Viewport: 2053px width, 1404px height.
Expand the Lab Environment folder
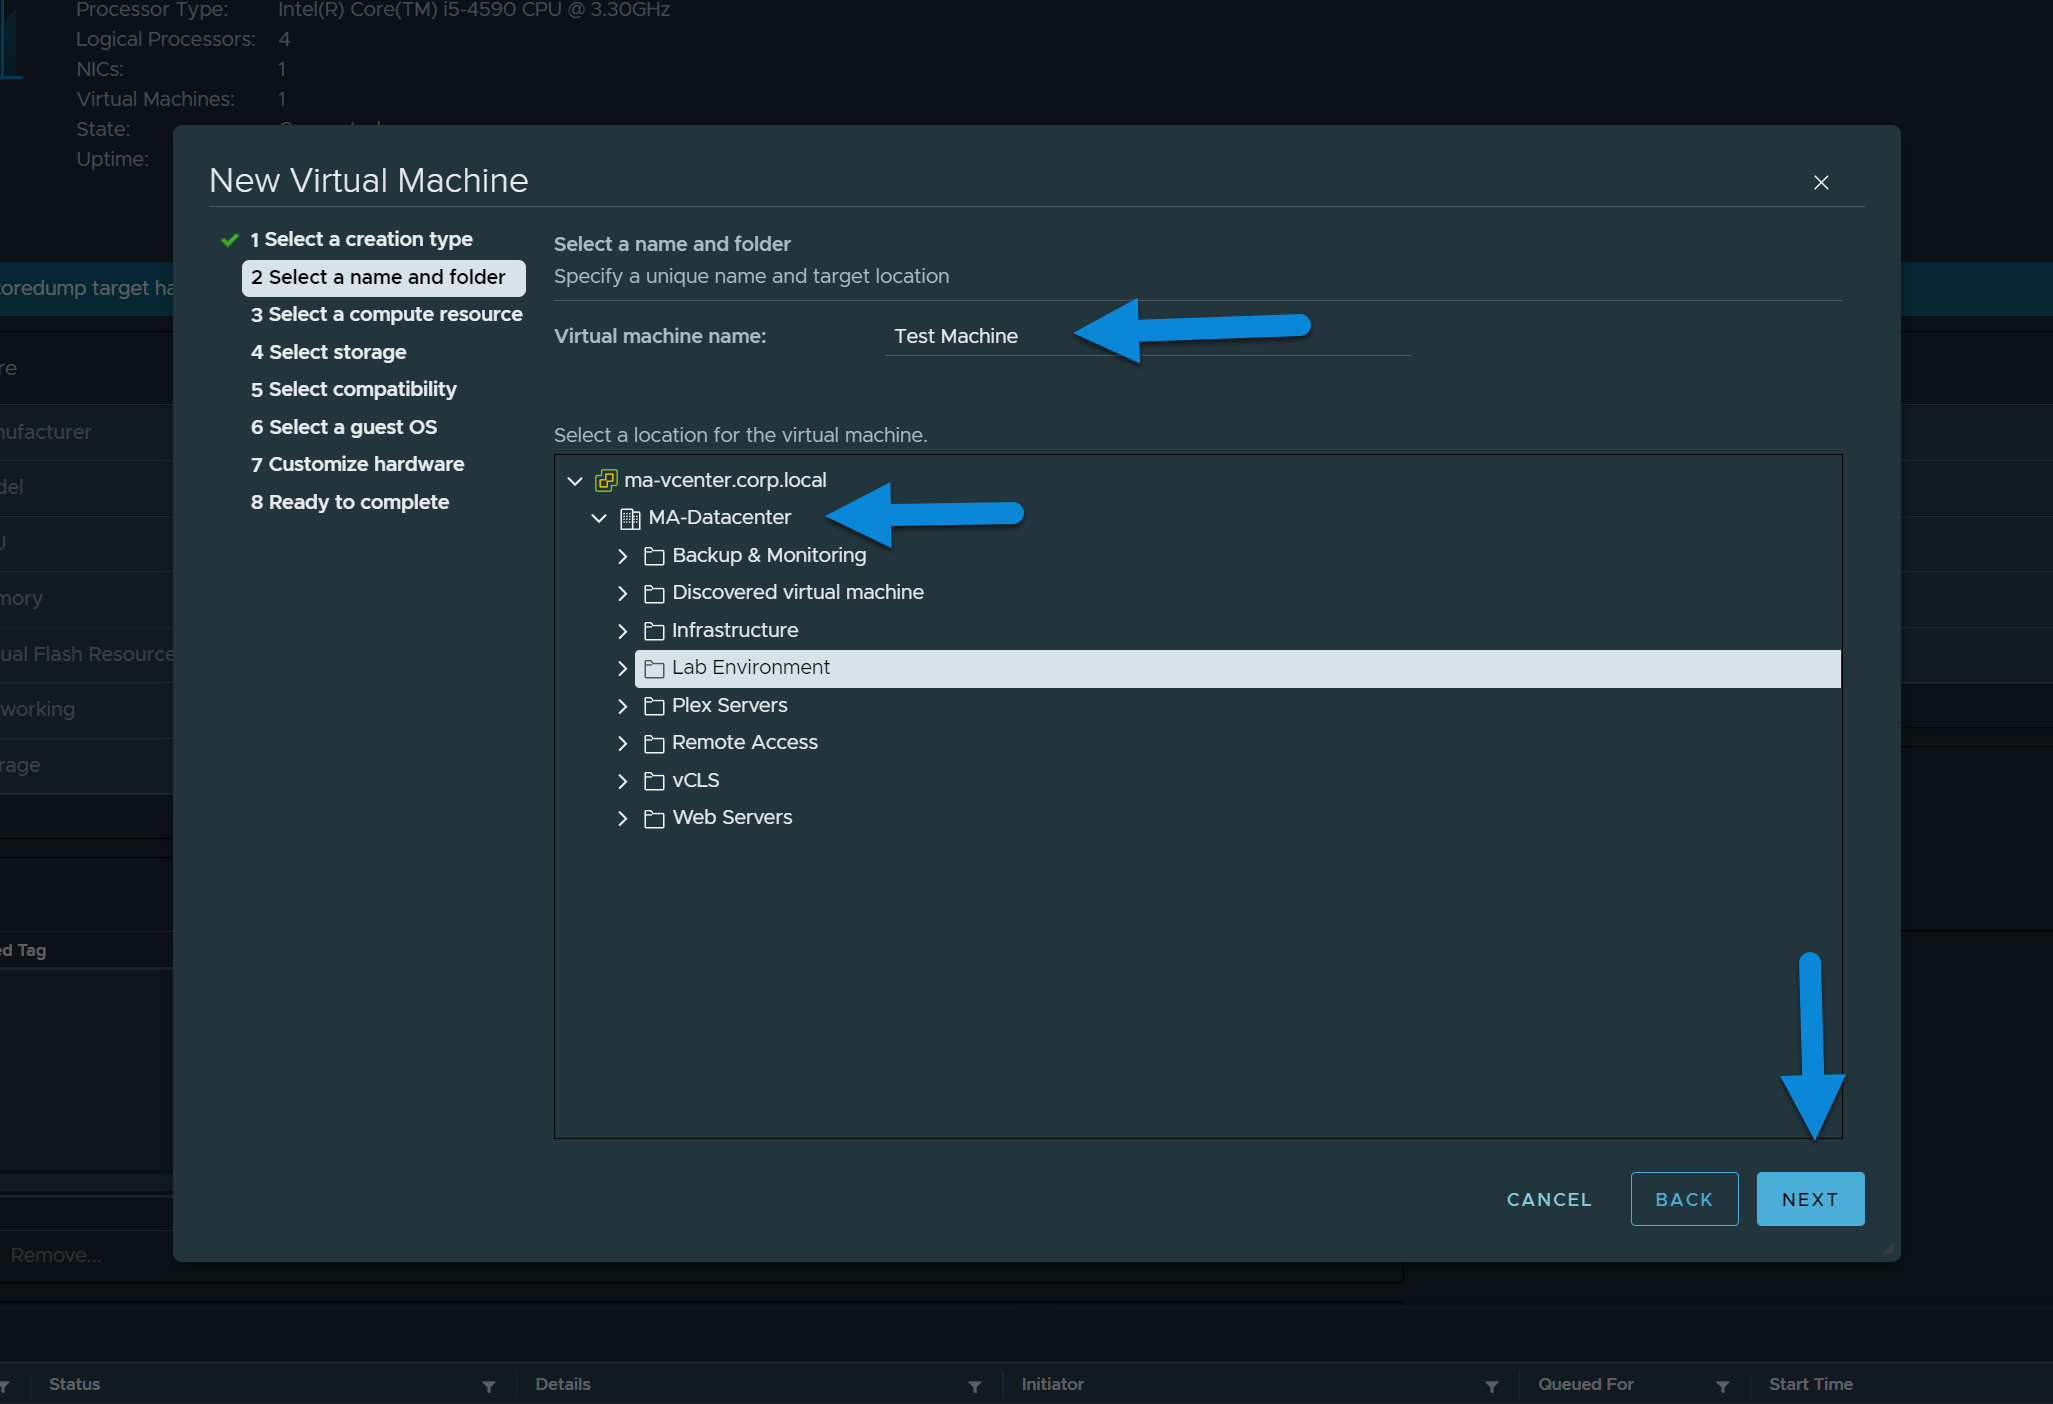click(x=623, y=668)
